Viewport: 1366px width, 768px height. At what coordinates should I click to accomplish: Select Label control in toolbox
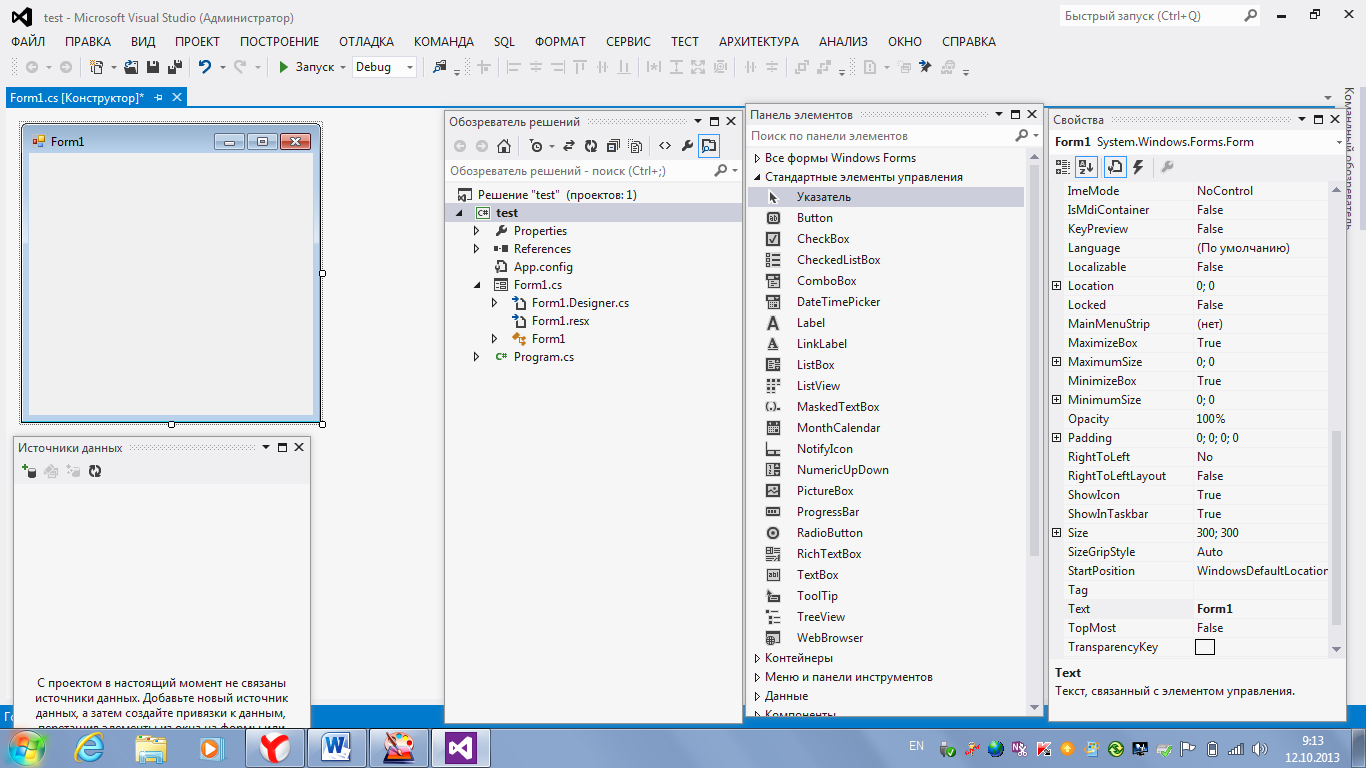(x=811, y=323)
